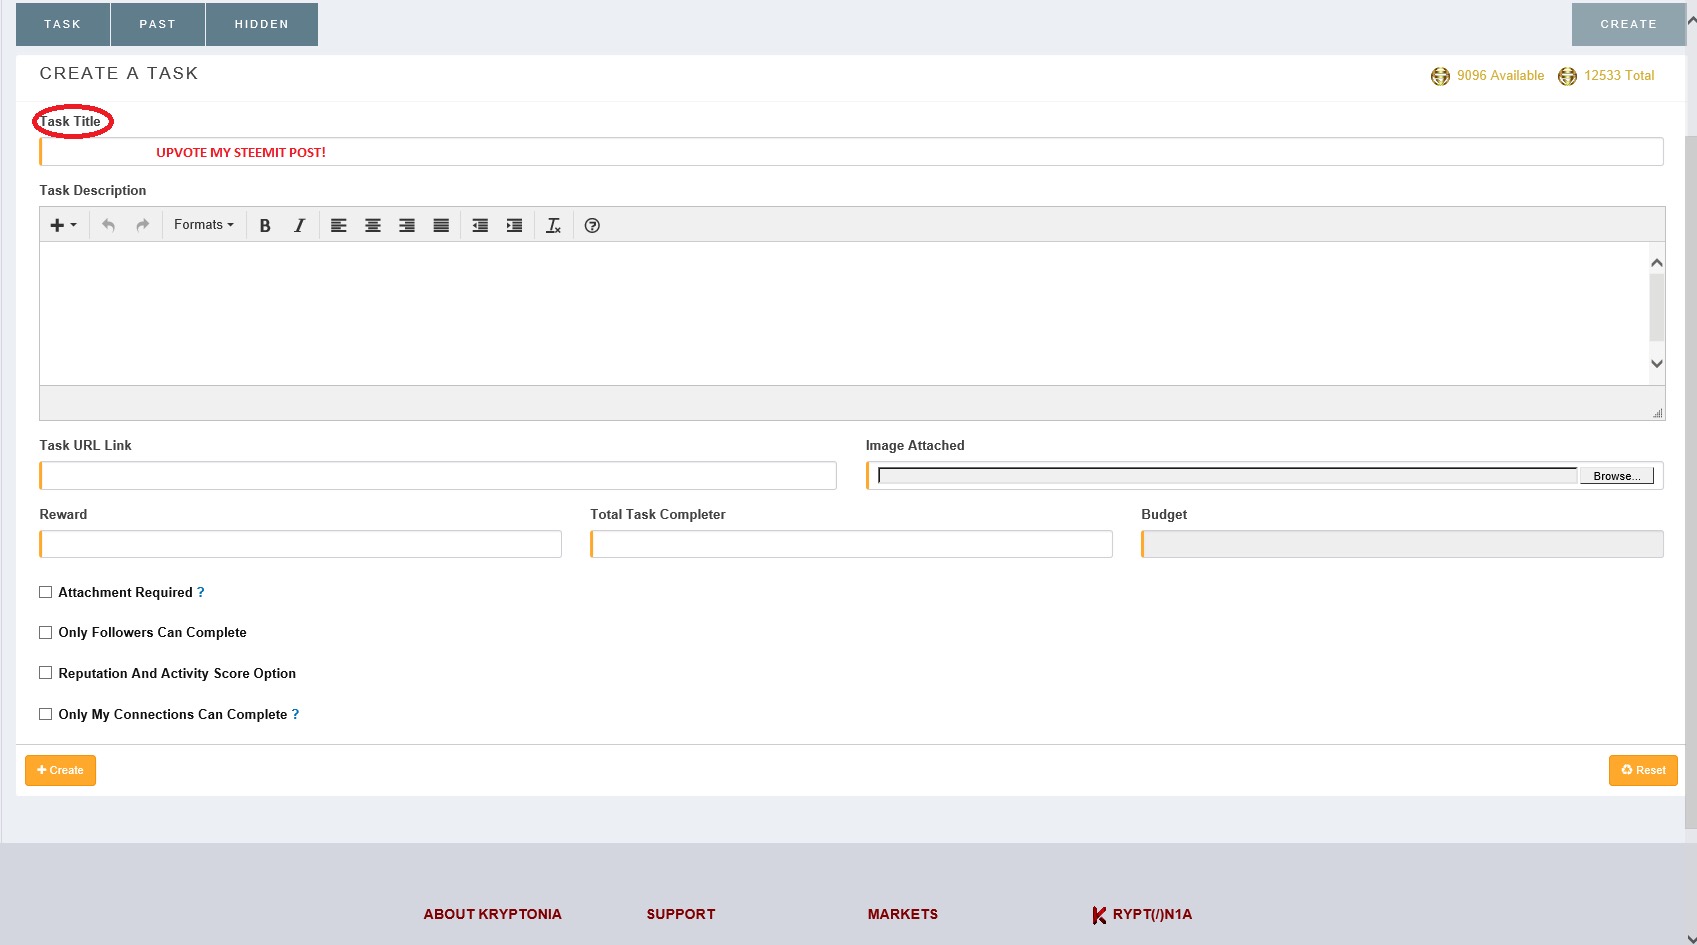Click the Budget field

1402,544
